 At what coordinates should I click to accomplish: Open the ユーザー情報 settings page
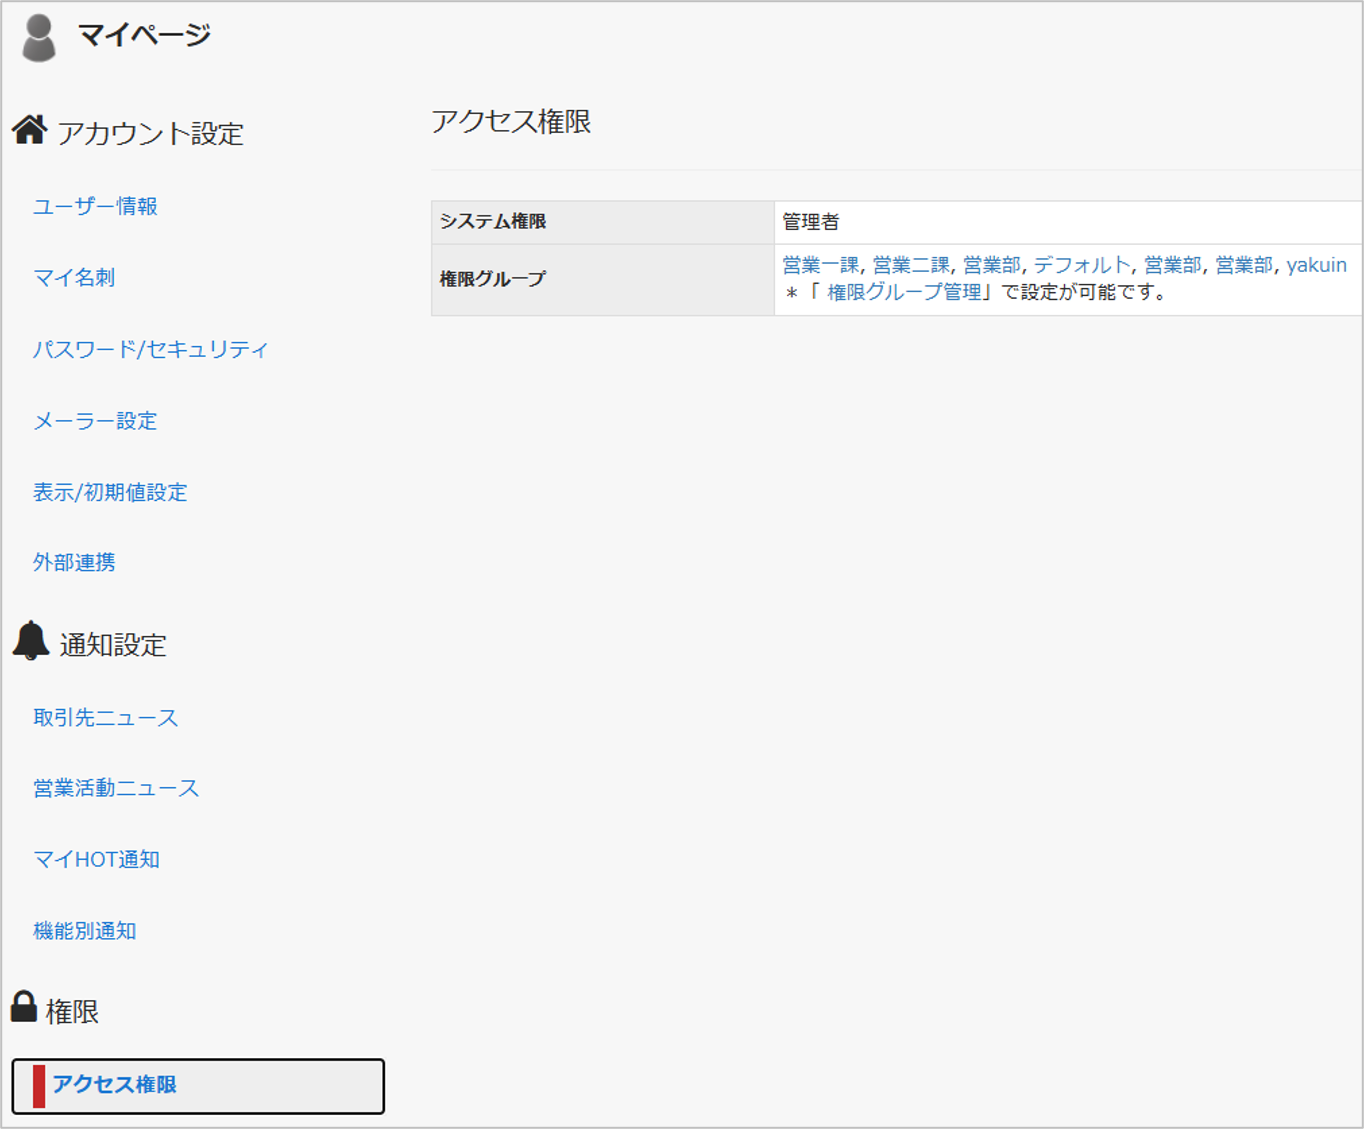tap(95, 206)
